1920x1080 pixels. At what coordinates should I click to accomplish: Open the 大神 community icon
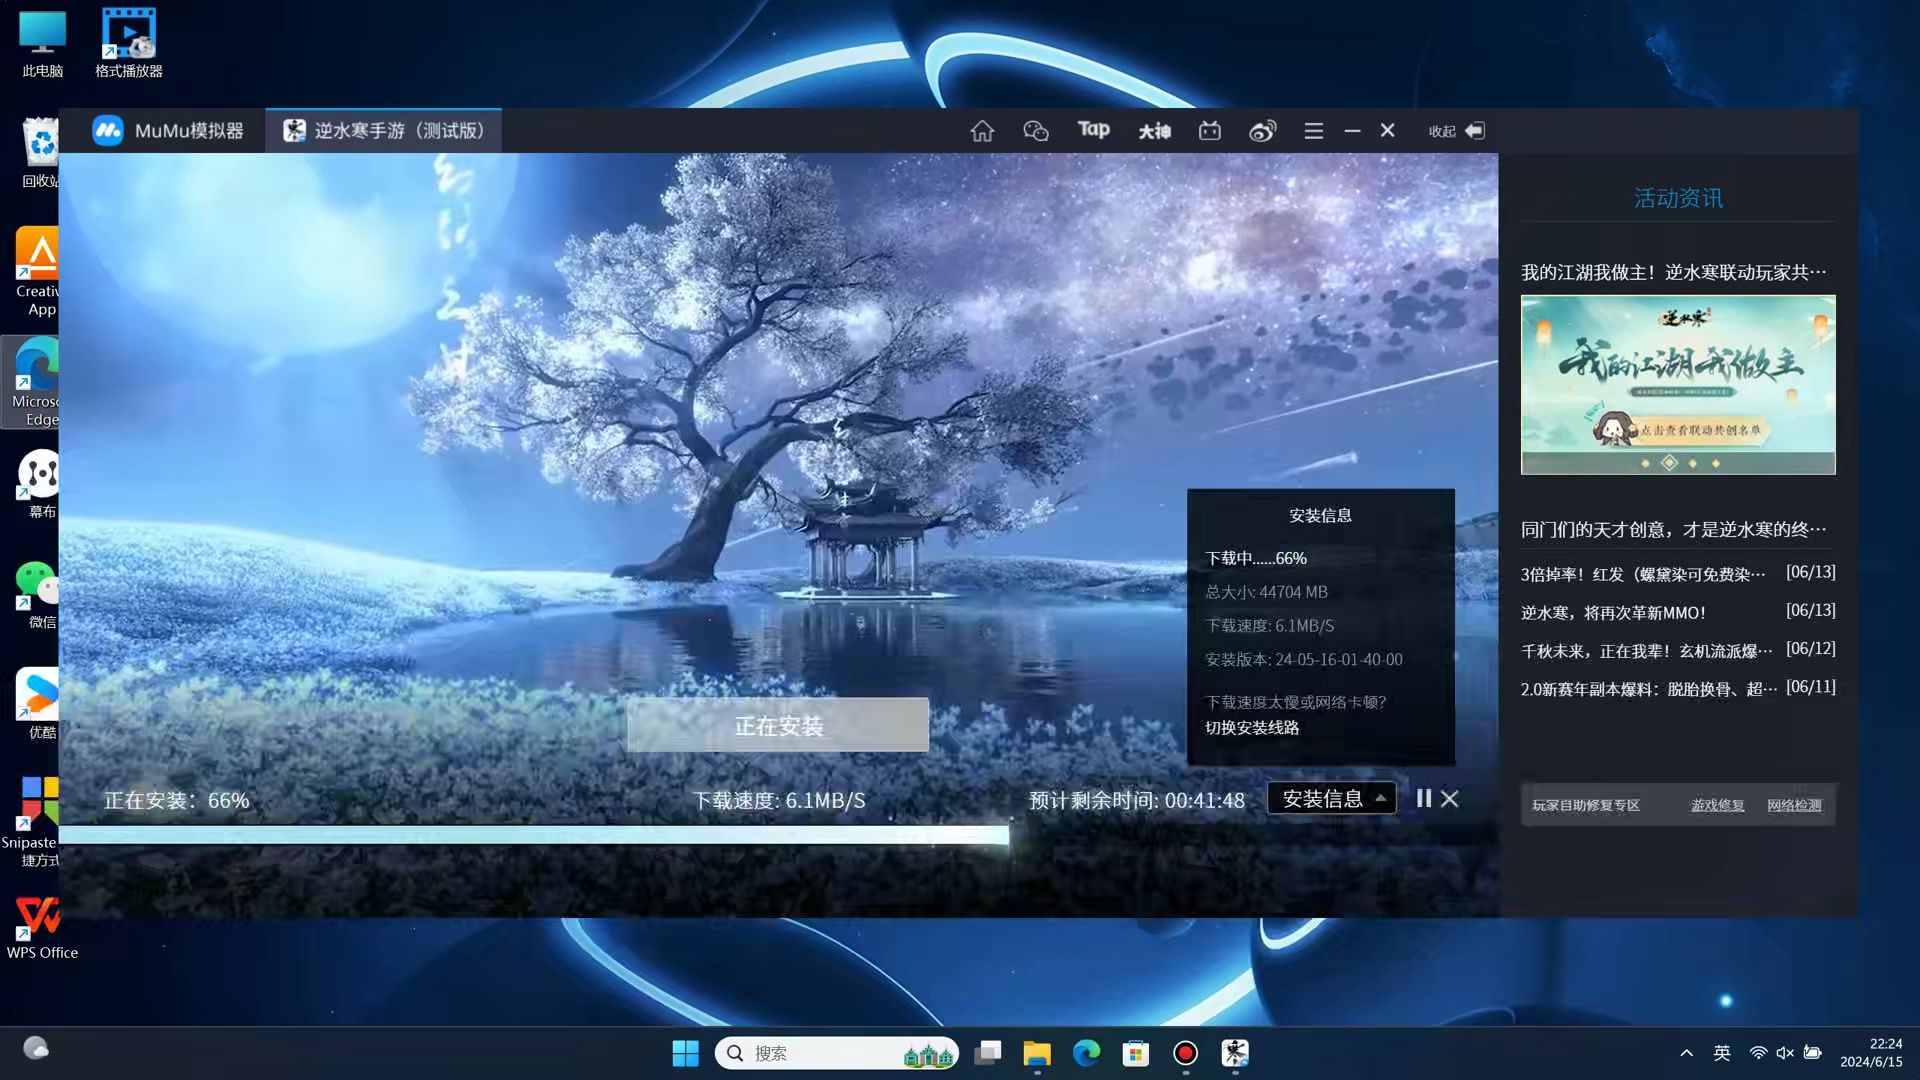pos(1154,131)
